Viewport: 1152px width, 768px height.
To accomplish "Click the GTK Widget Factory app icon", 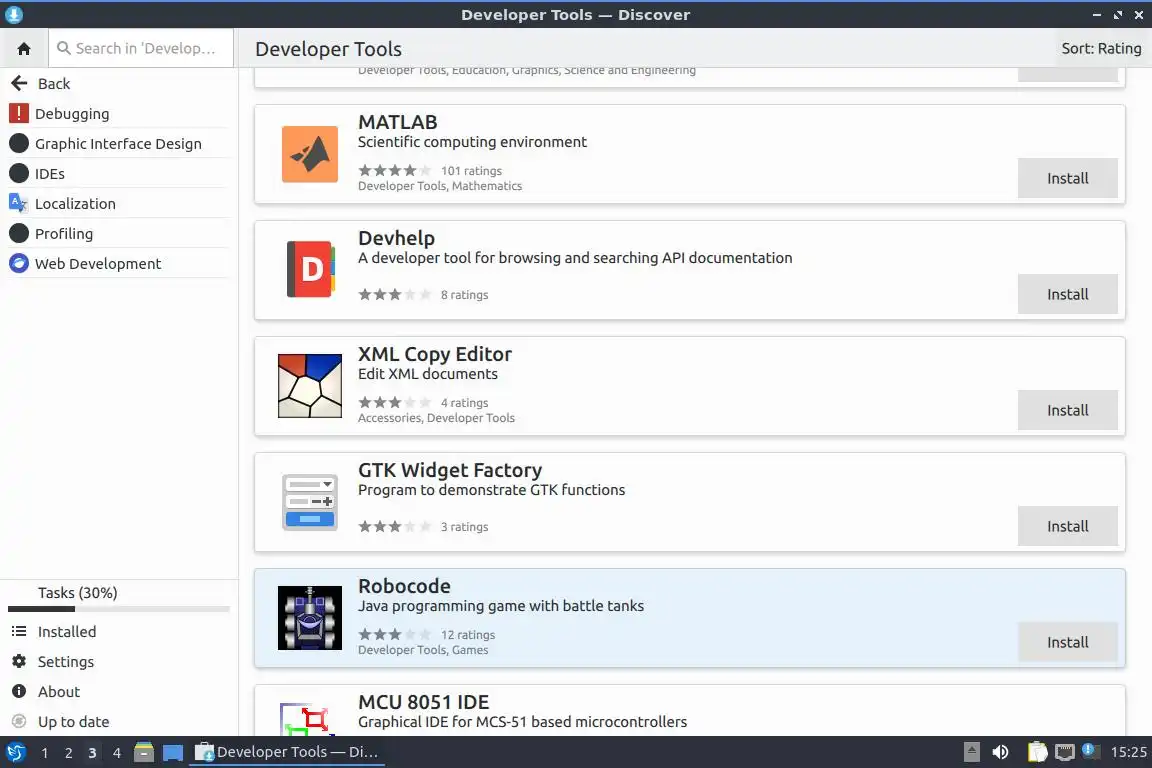I will (310, 502).
